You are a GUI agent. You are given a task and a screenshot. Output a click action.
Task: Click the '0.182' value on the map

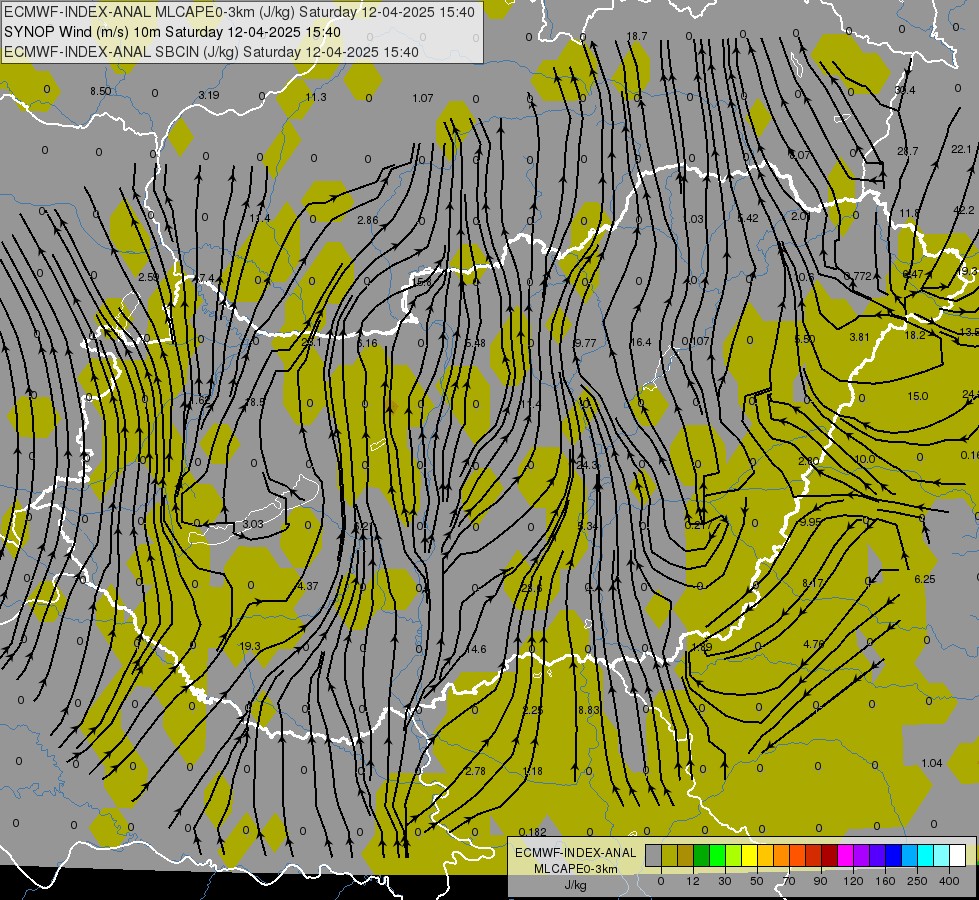point(533,832)
